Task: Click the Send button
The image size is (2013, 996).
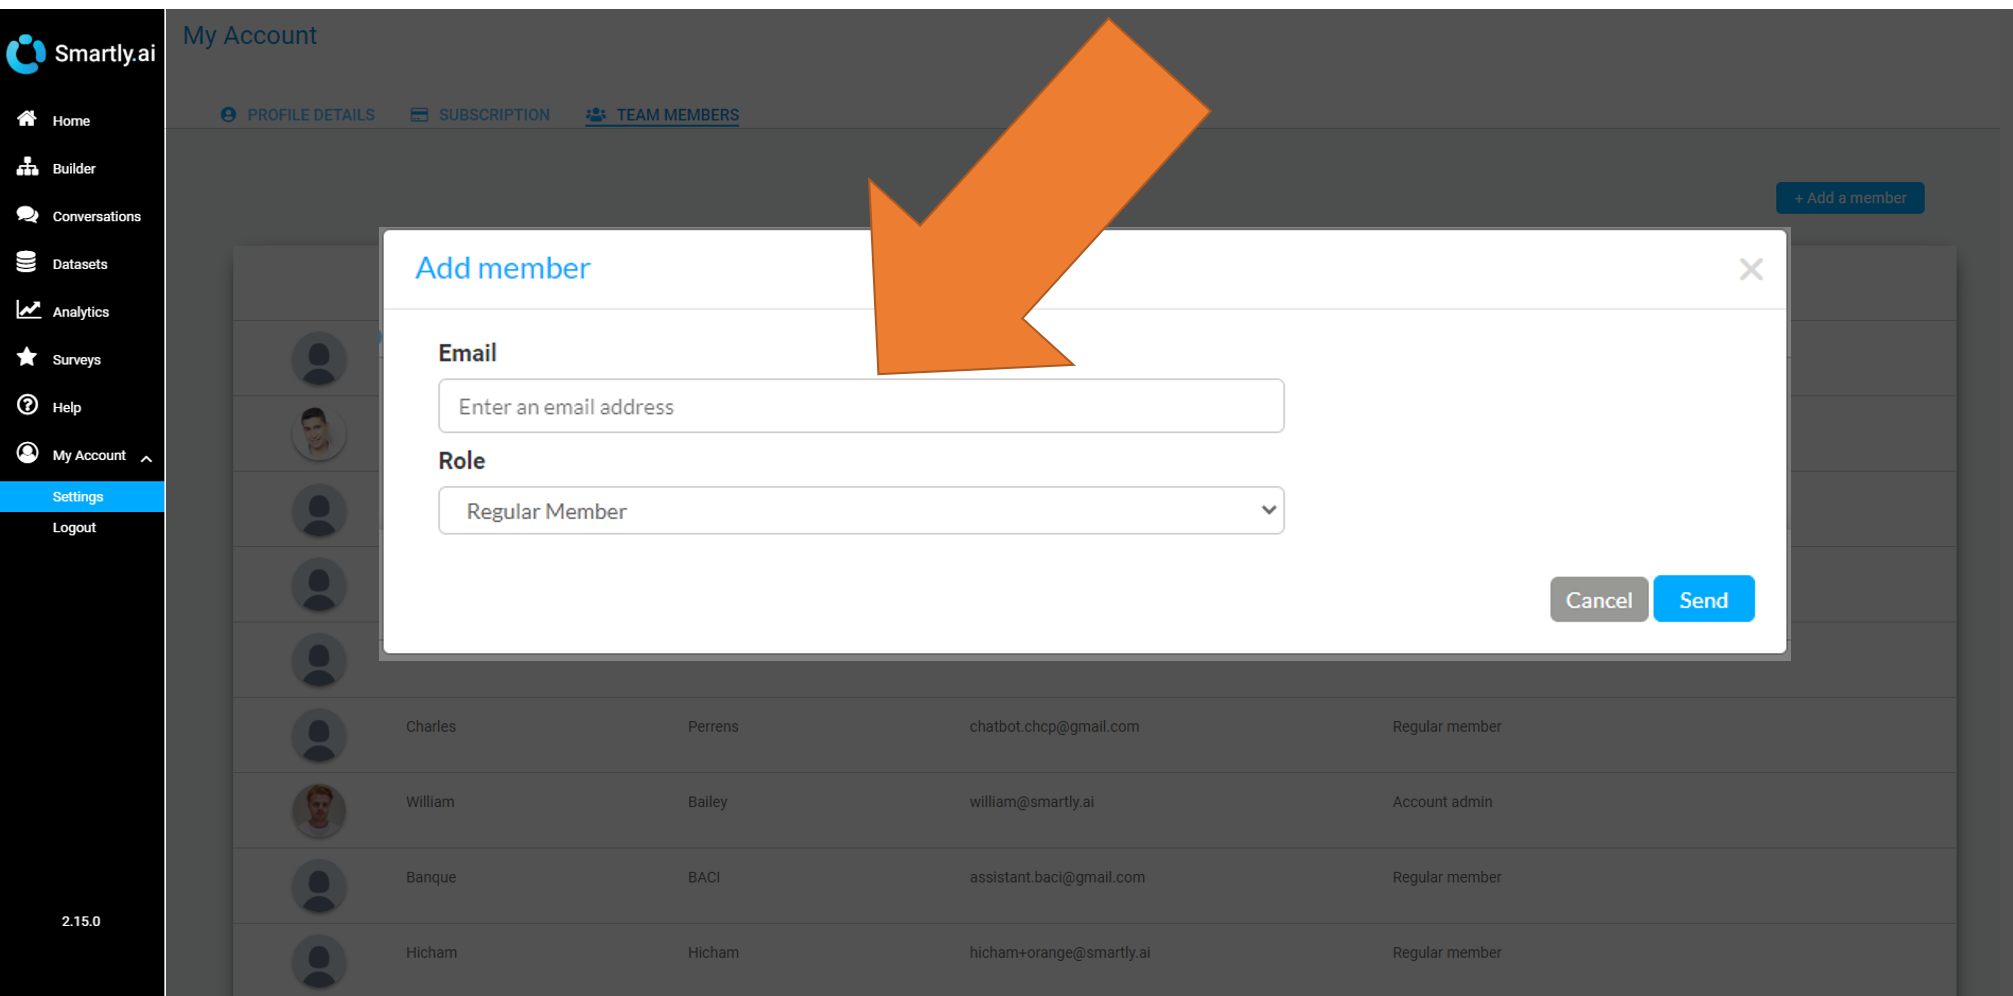Action: point(1703,599)
